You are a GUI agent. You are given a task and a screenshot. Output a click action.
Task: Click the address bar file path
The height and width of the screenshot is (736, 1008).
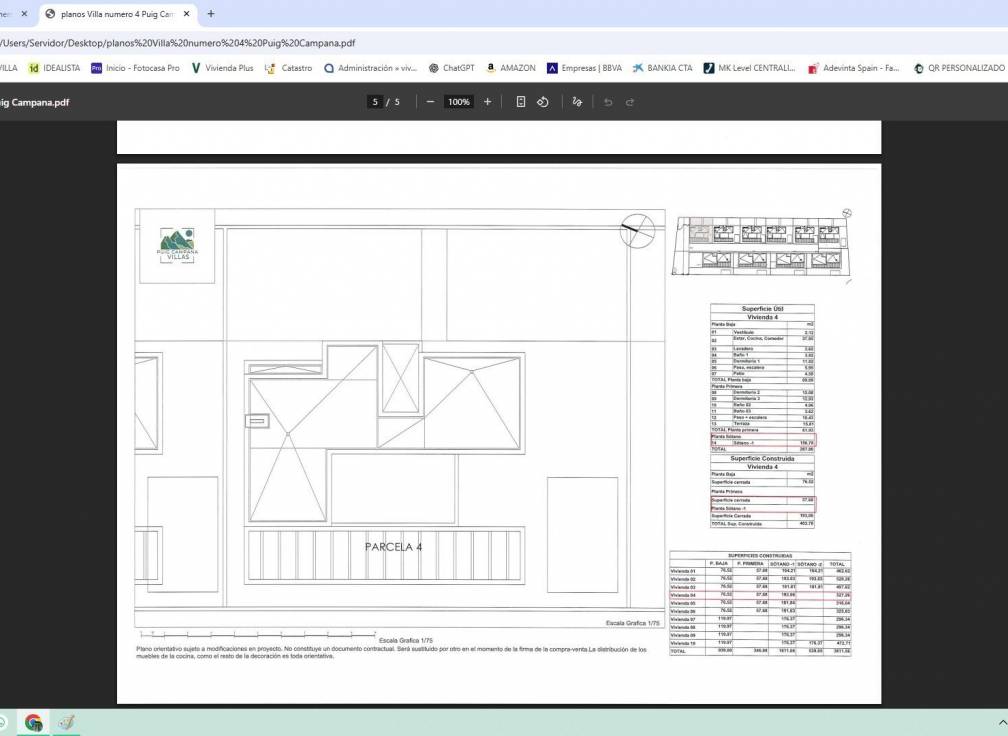tap(180, 43)
